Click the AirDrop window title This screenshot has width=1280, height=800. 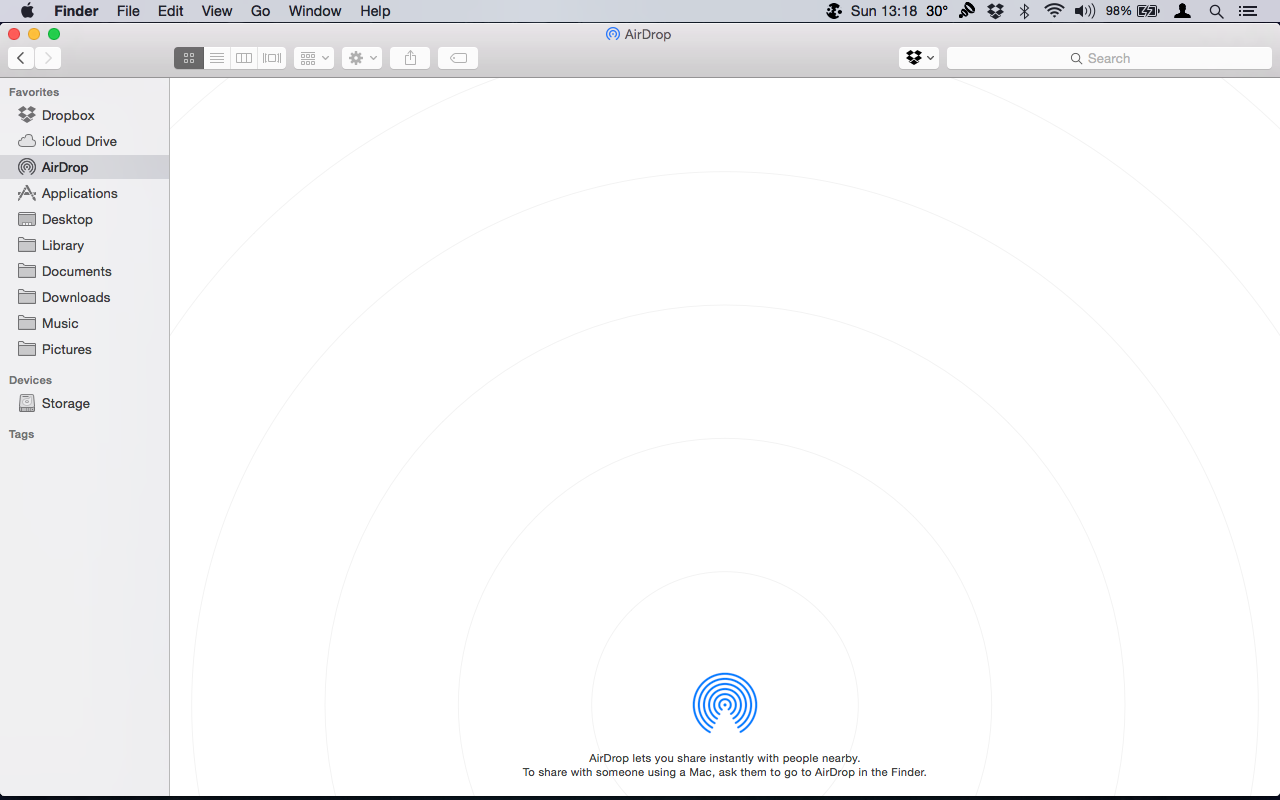pos(638,34)
